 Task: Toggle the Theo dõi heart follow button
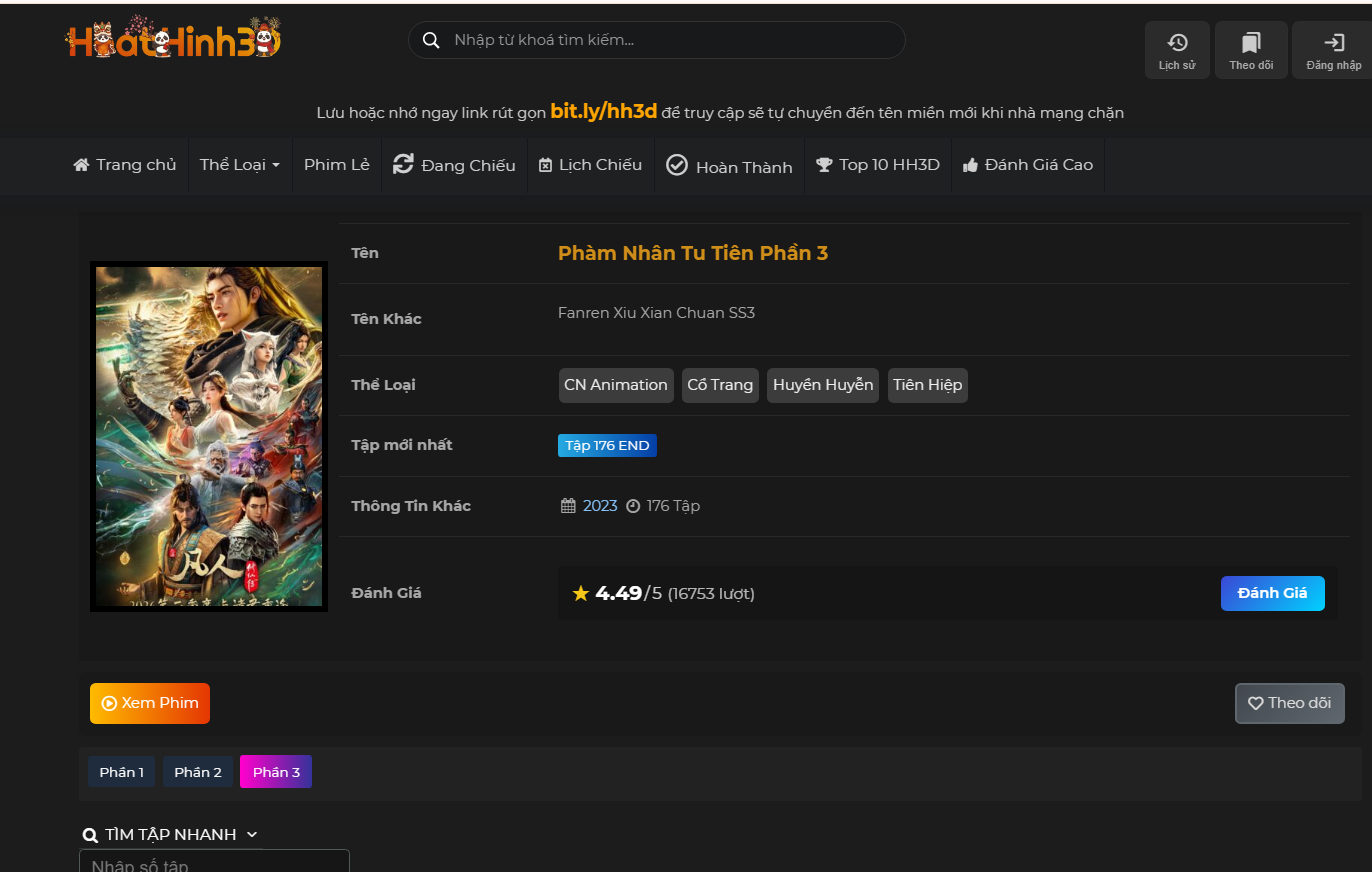pyautogui.click(x=1289, y=703)
